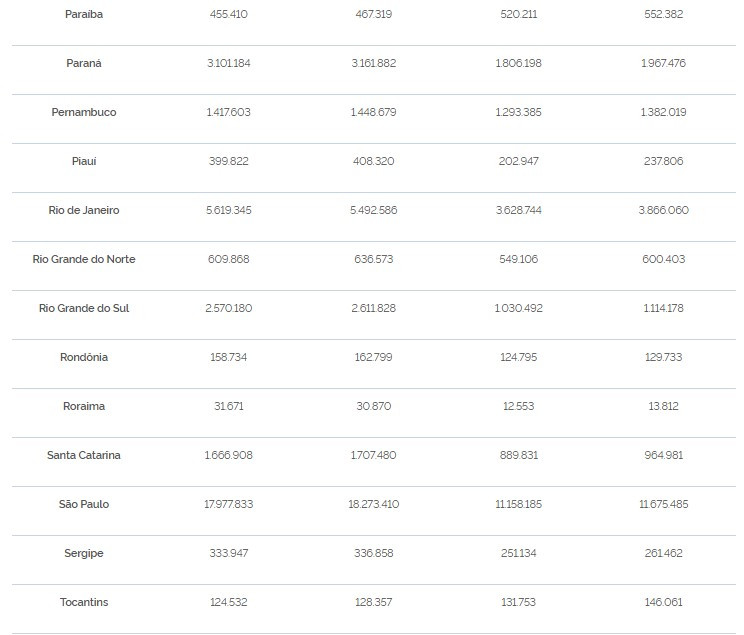The width and height of the screenshot is (744, 635).
Task: Select the Rio Grande do Norte label
Action: (x=84, y=259)
